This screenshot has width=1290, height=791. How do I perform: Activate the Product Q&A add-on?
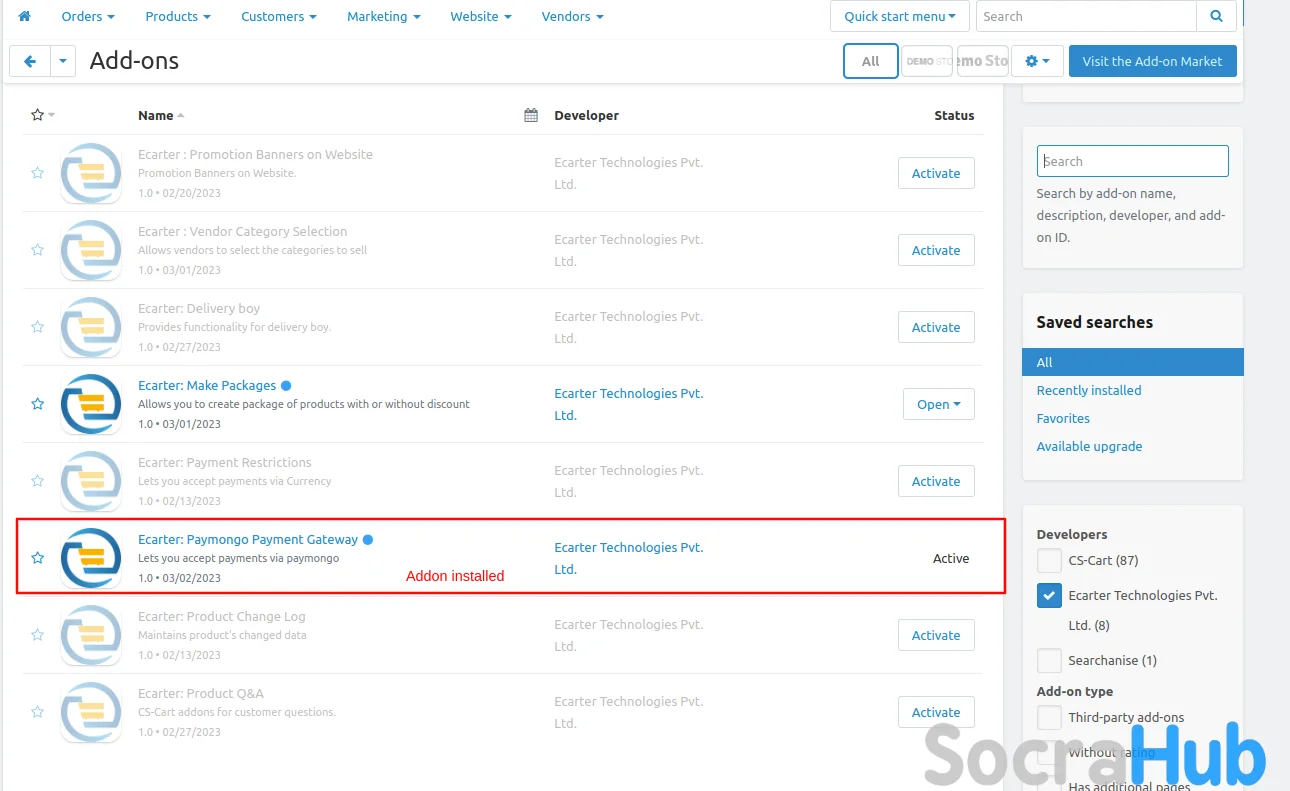[936, 712]
